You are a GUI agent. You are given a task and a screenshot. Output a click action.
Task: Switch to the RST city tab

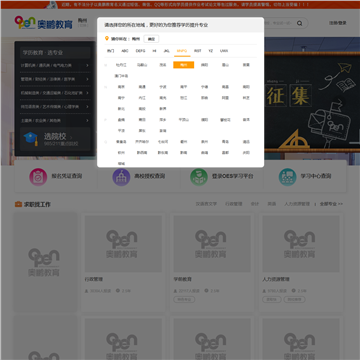coord(198,51)
